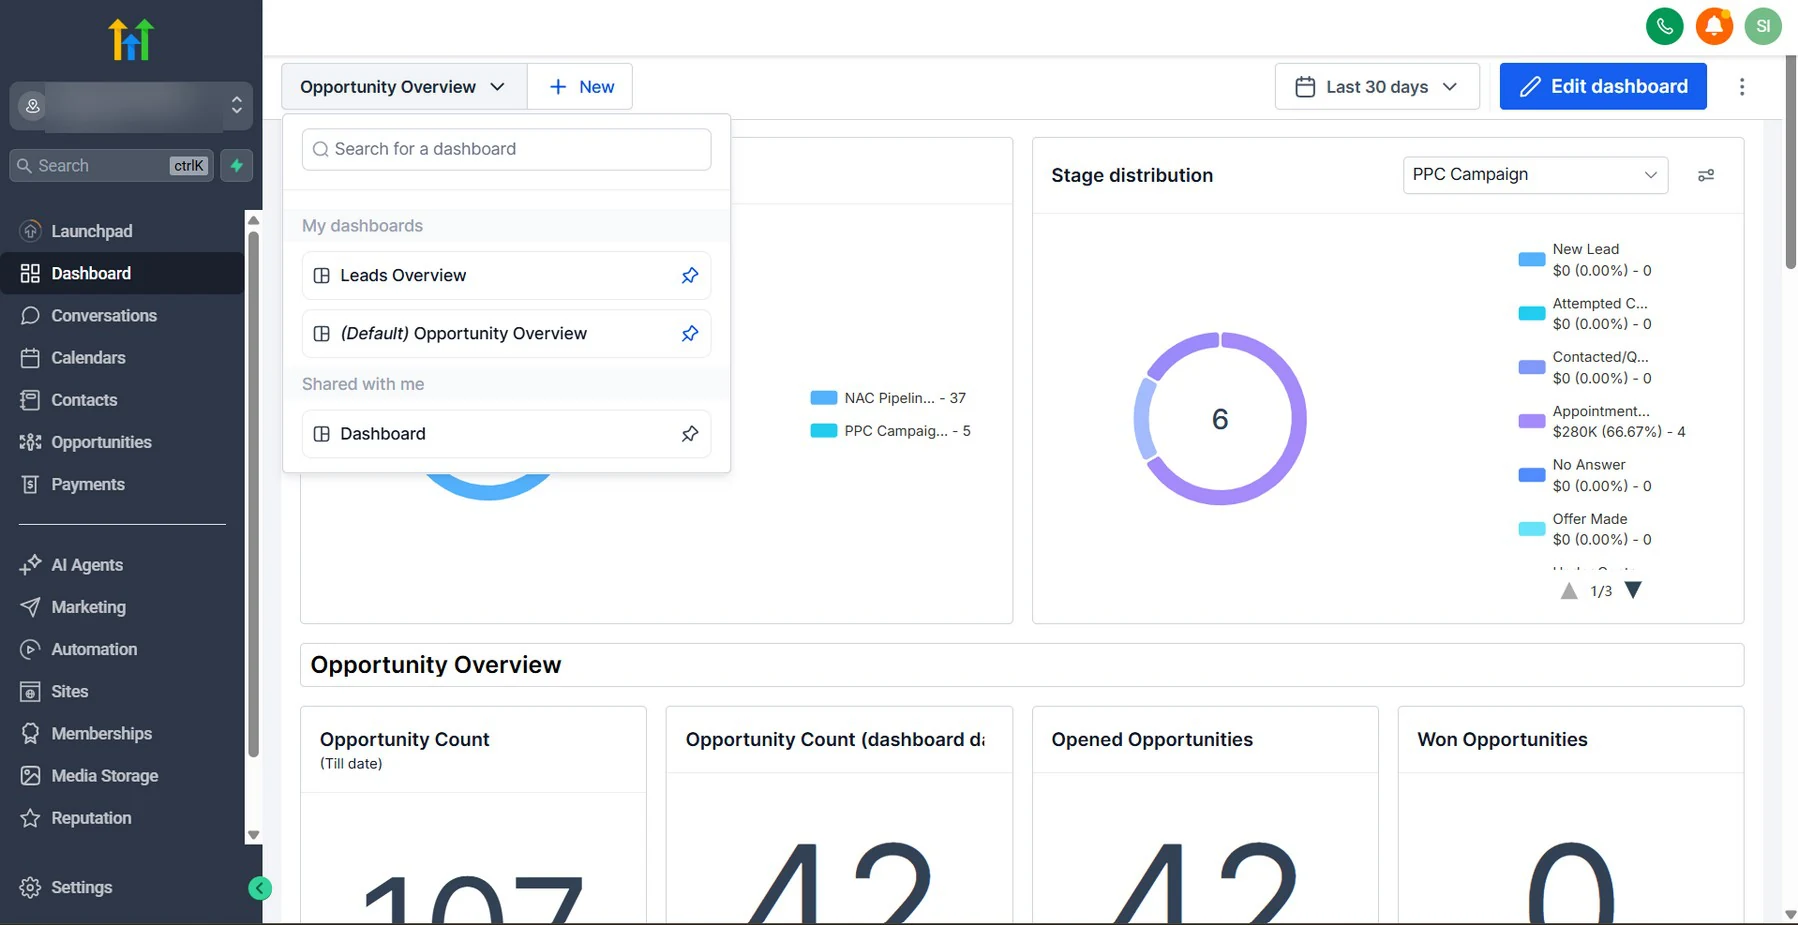Screen dimensions: 1798x925
Task: Open Payments in the sidebar
Action: click(x=122, y=484)
